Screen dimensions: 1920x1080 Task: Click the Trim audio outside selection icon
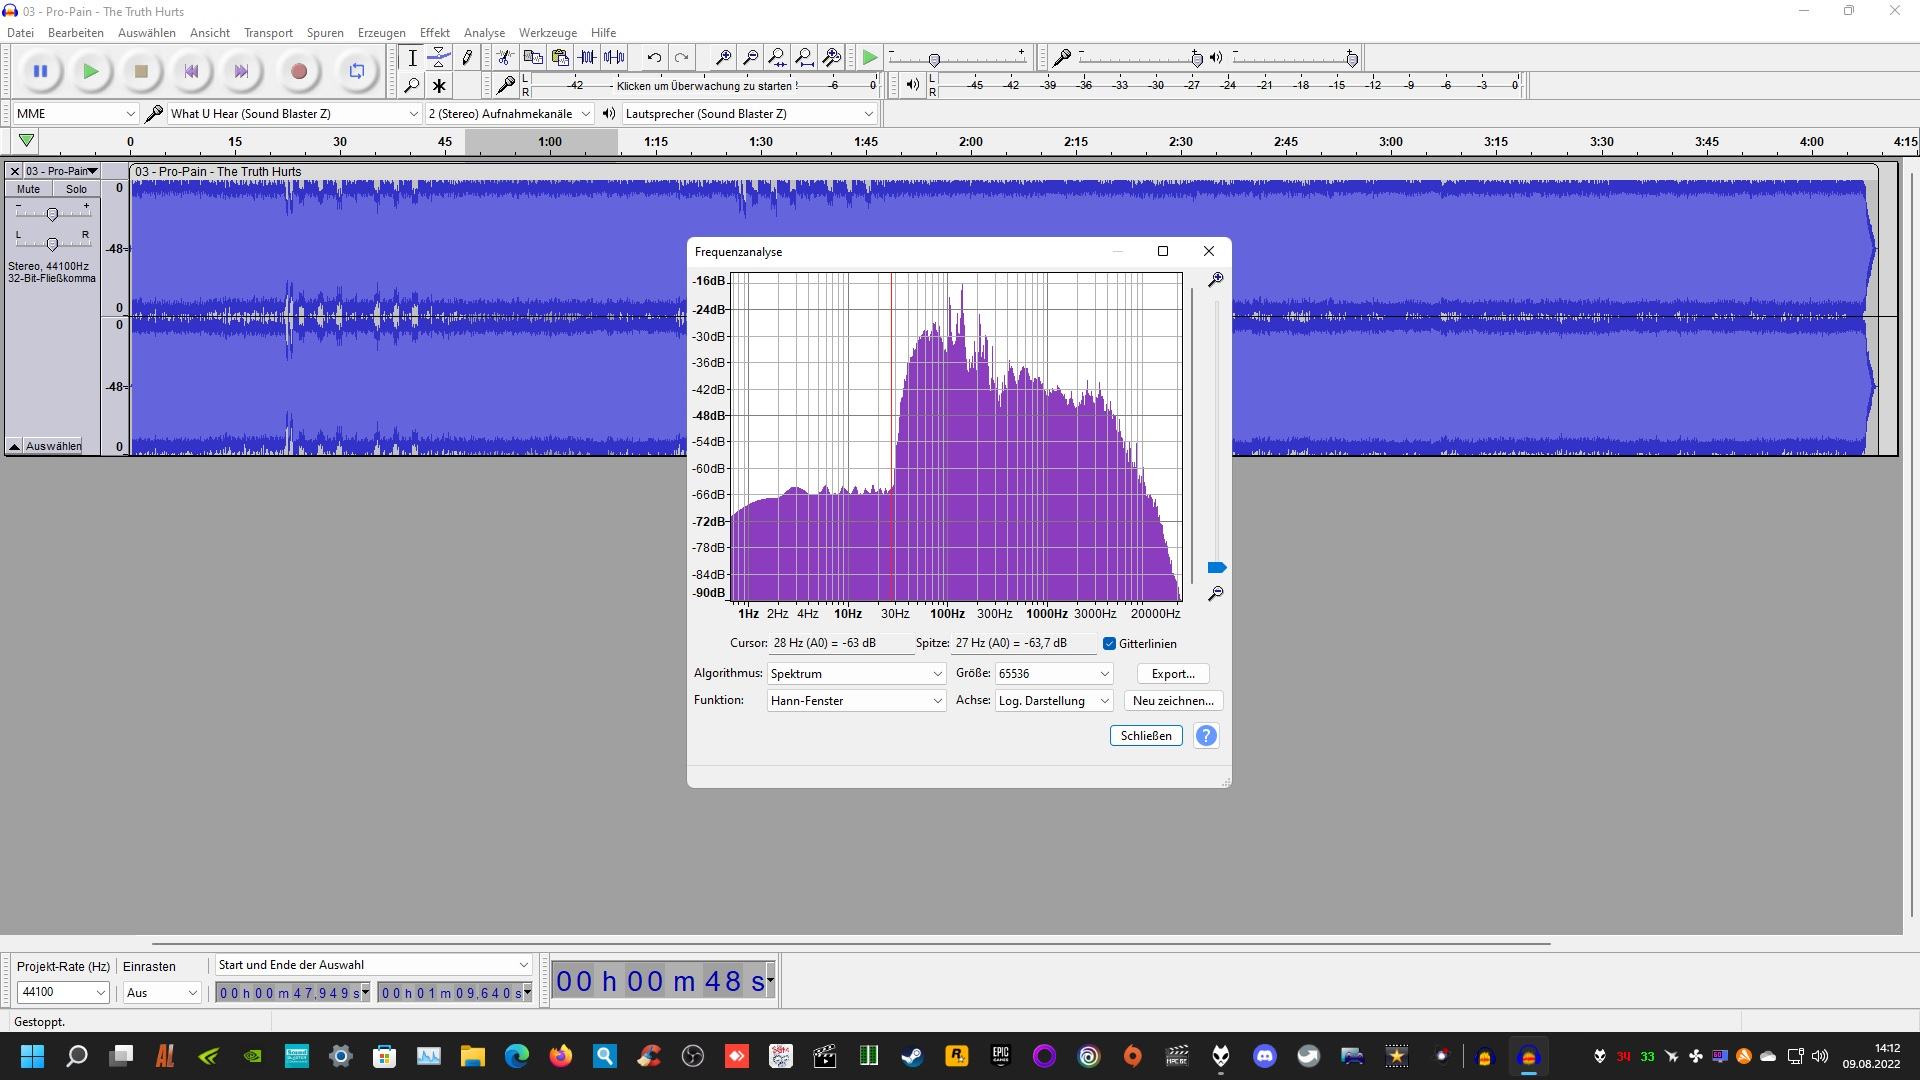point(587,58)
